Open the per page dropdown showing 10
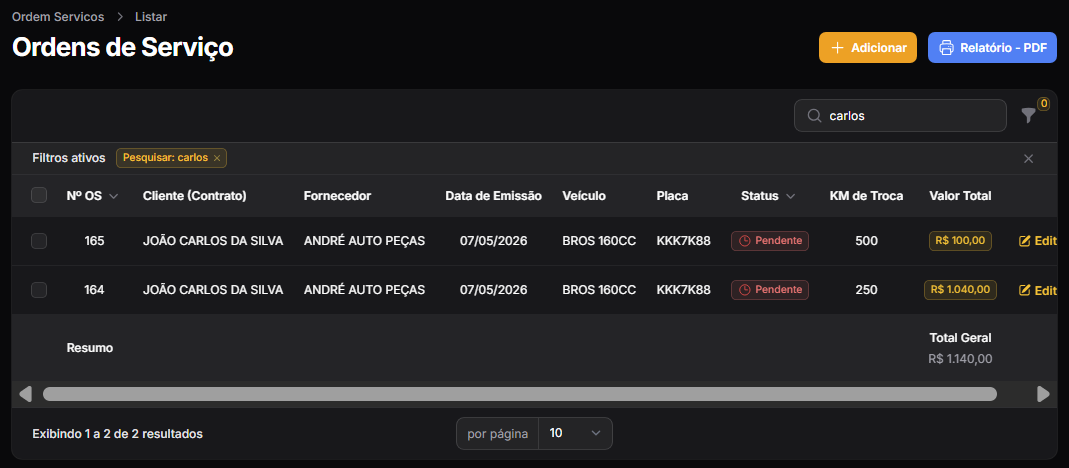This screenshot has width=1069, height=468. tap(575, 433)
